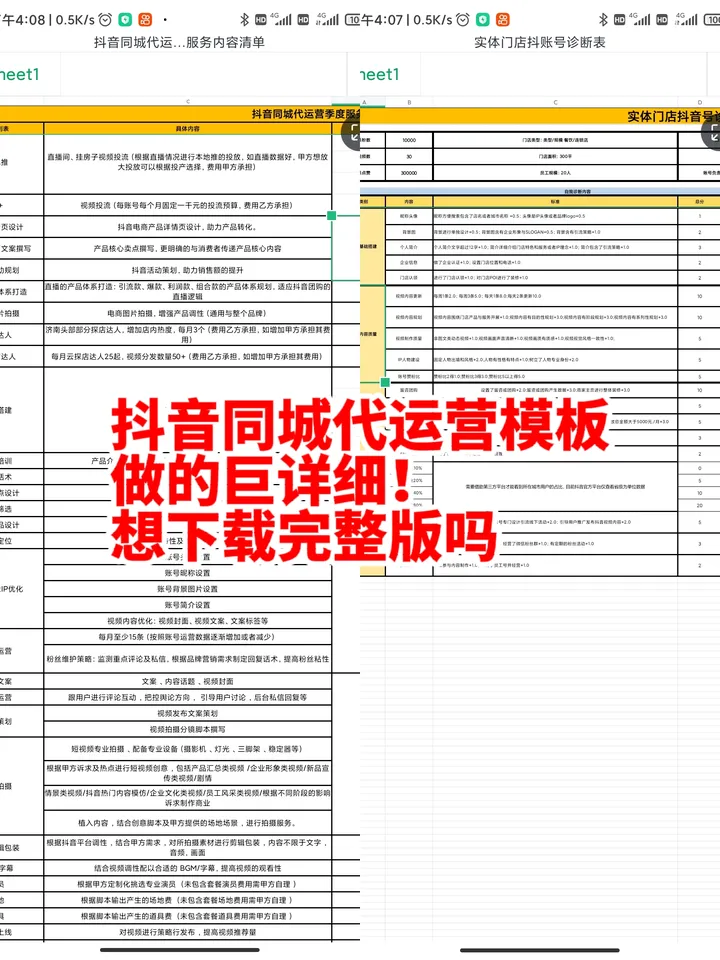The width and height of the screenshot is (720, 960).
Task: Select cell 视频内容优化: 视频封面
Action: (x=187, y=620)
